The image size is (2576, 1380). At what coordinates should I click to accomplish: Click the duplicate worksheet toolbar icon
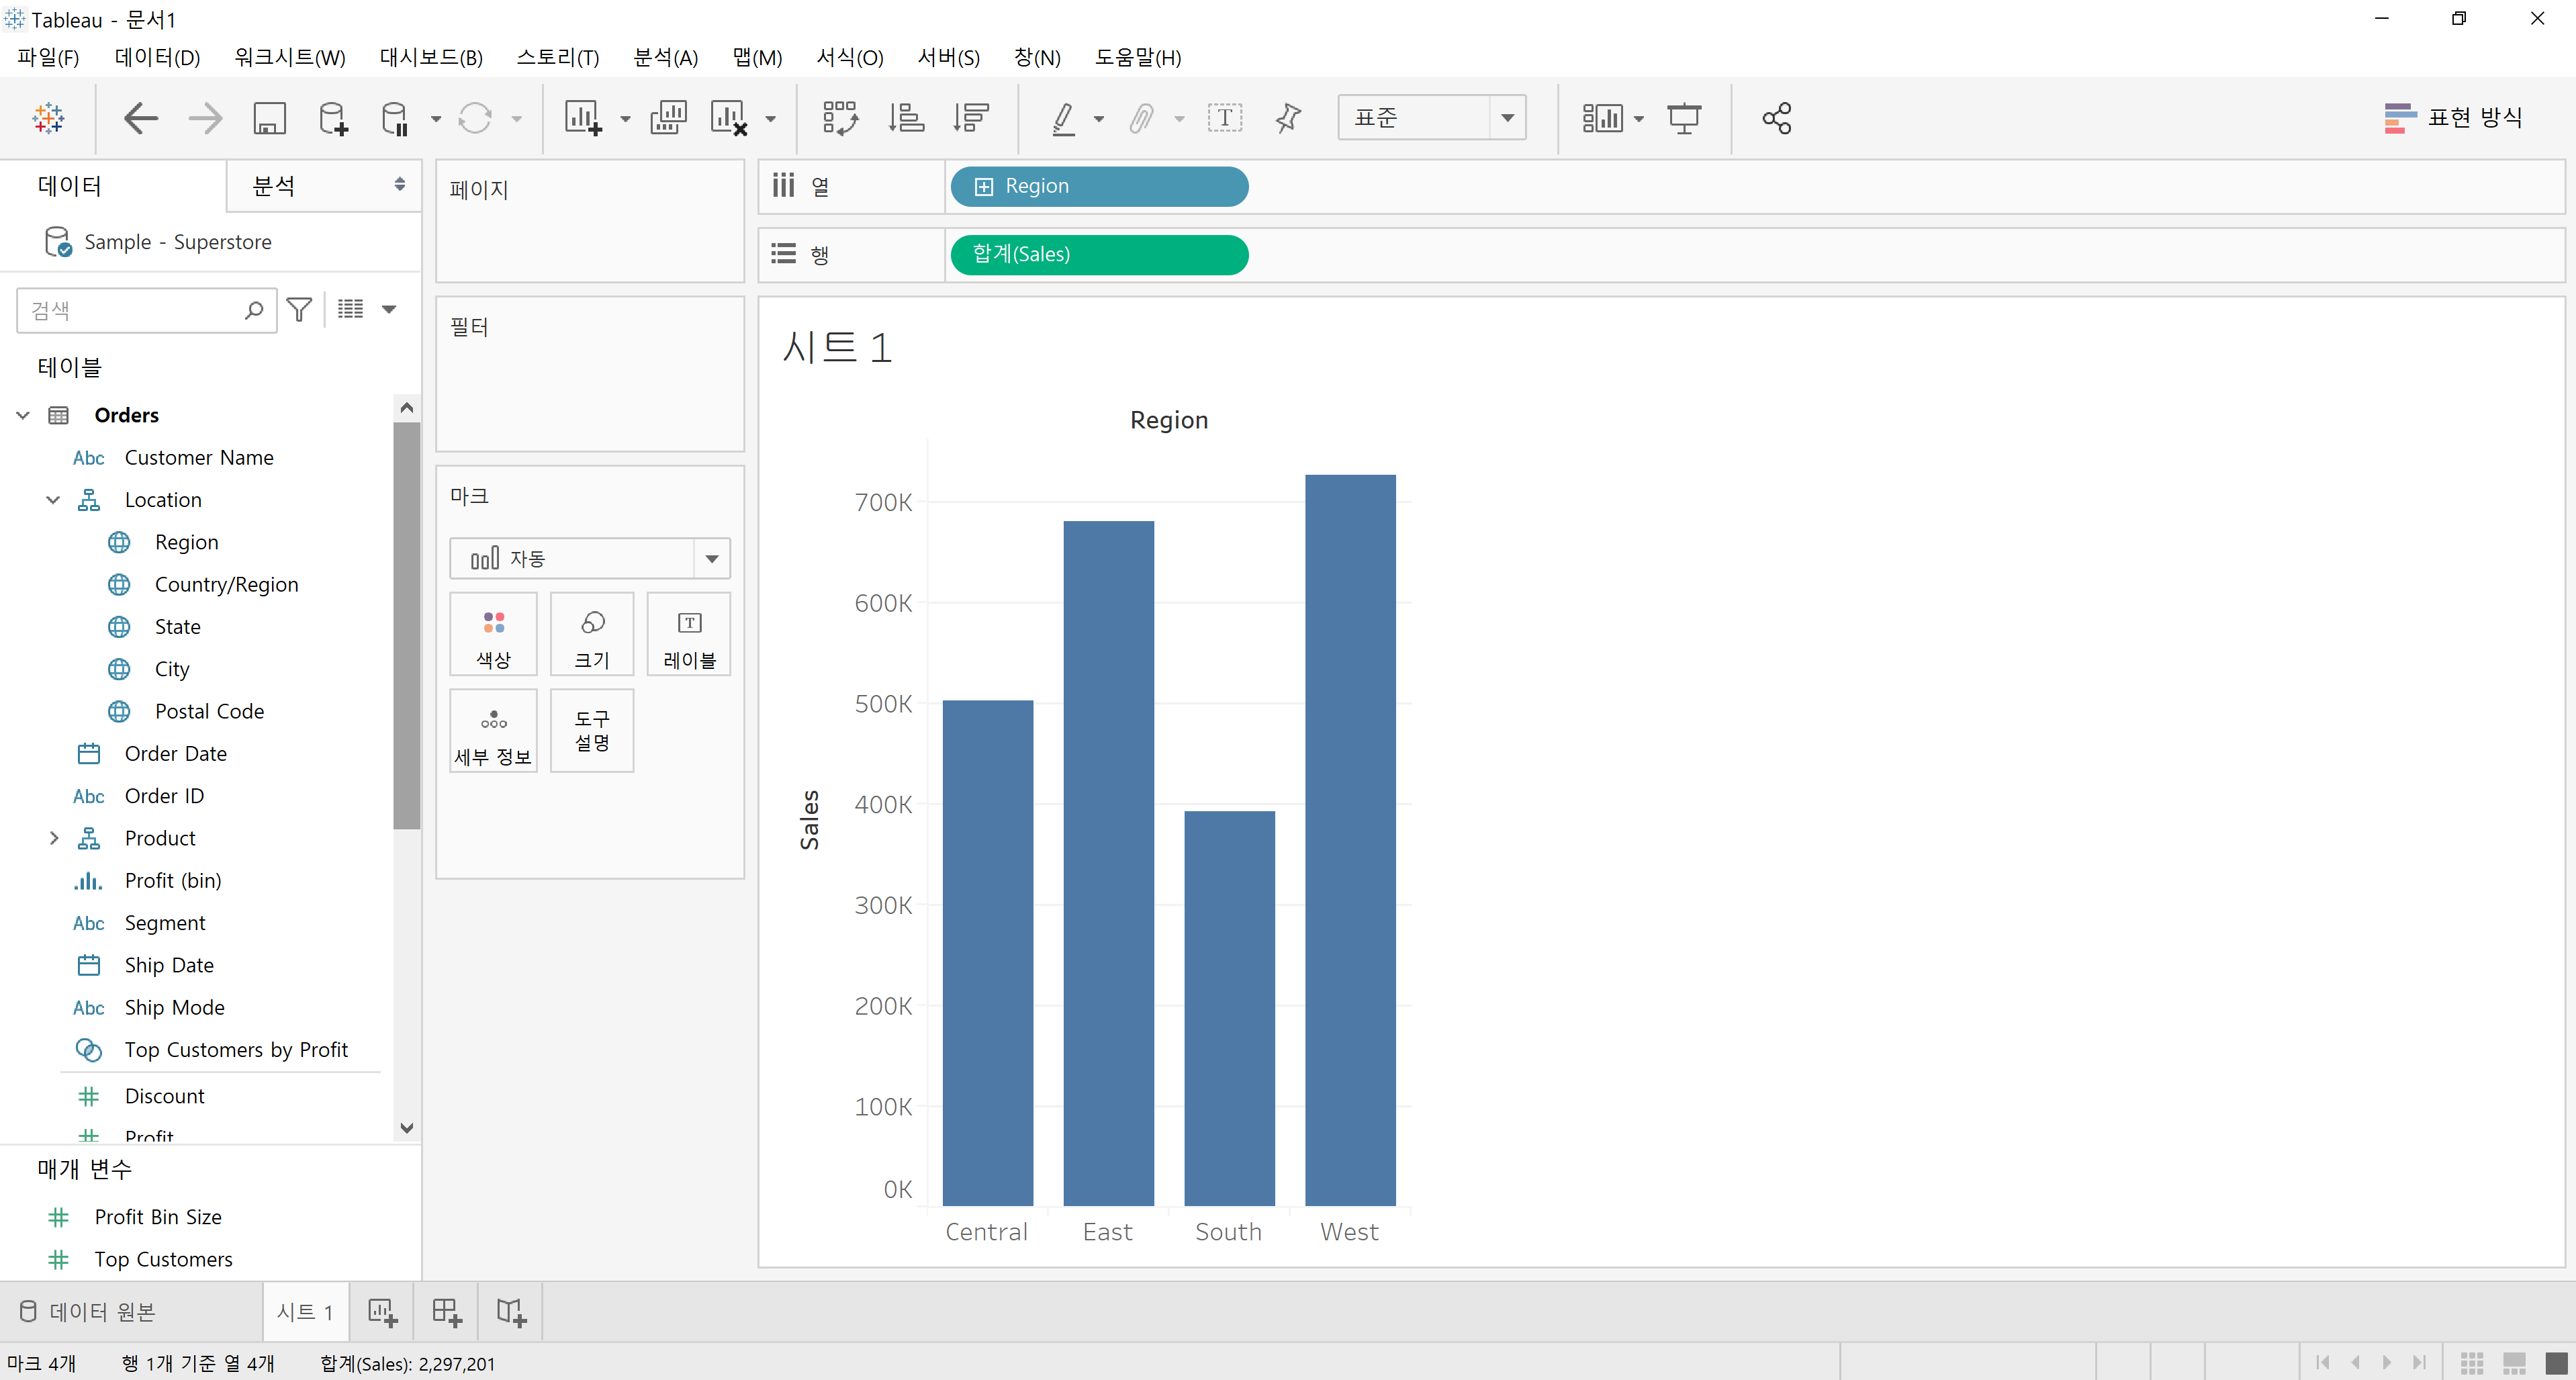click(668, 118)
